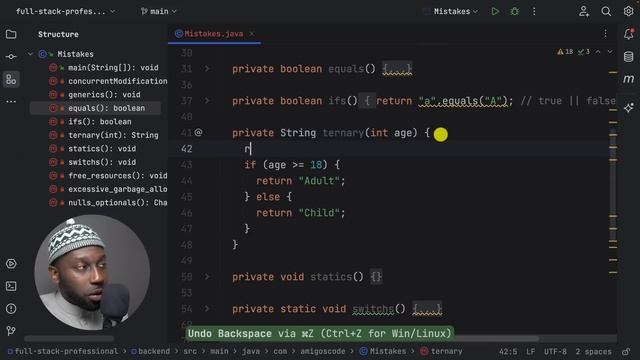This screenshot has height=360, width=640.
Task: Click the gutter icon on line 41
Action: pos(198,132)
